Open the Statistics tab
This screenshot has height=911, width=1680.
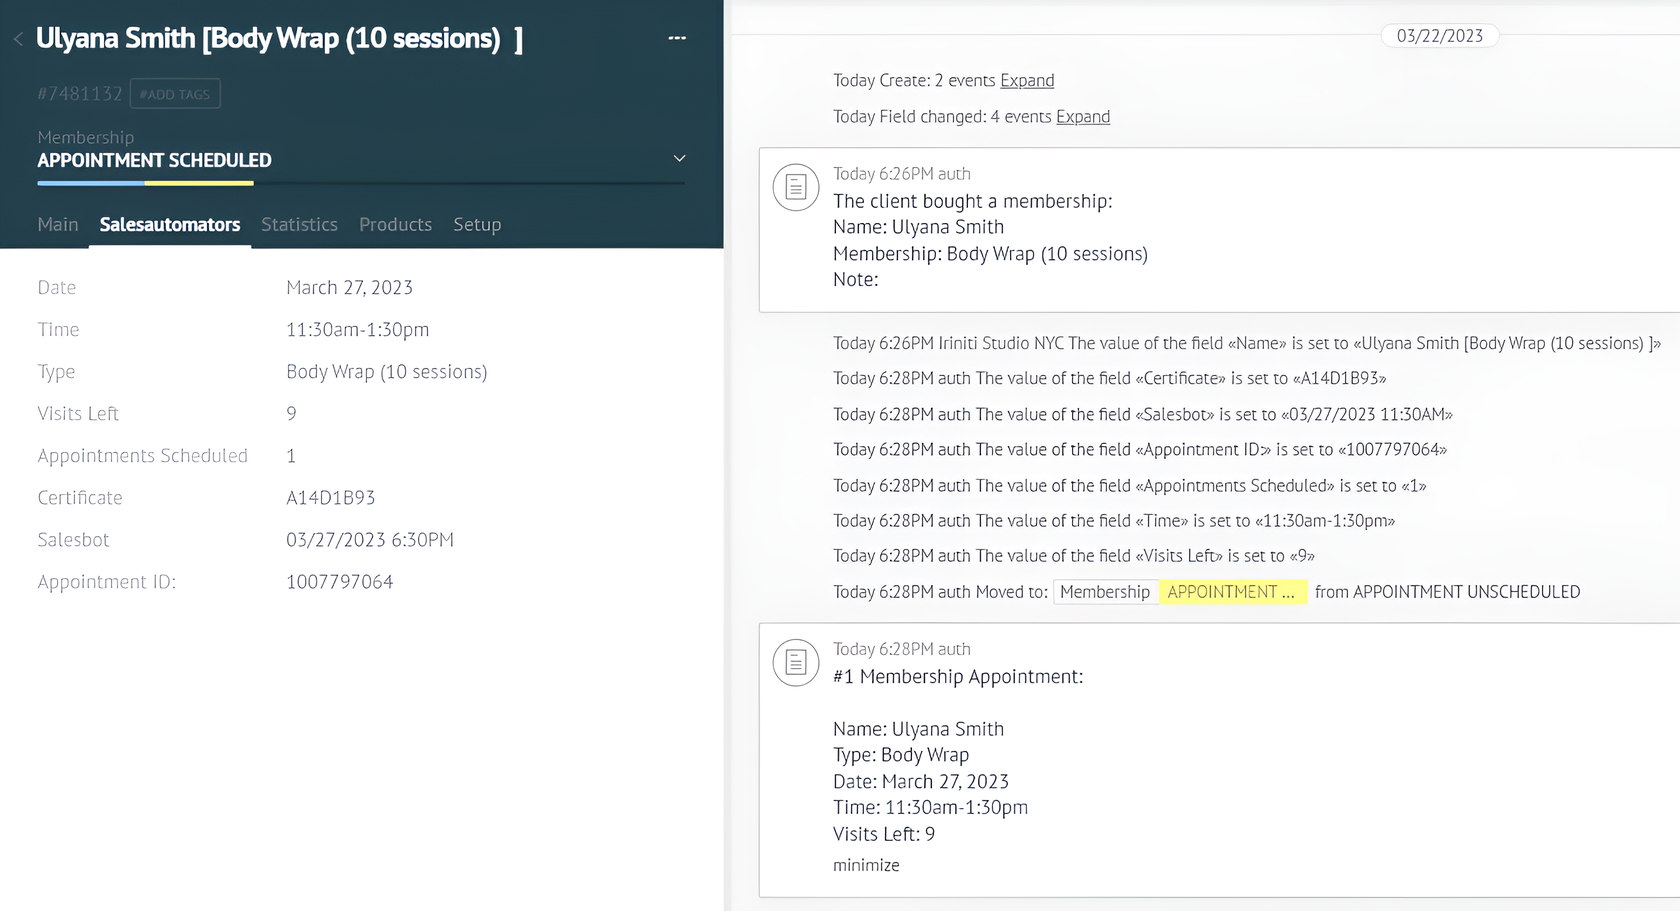(299, 225)
